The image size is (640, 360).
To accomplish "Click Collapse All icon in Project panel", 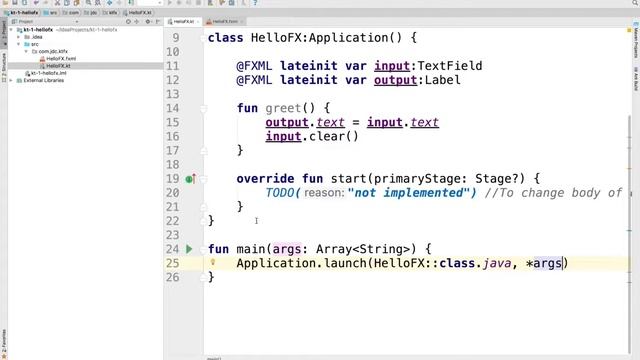I will [x=137, y=22].
